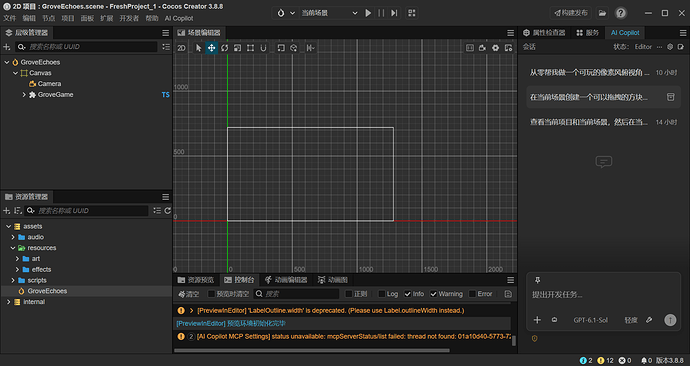
Task: Disable the Warning filter checkbox
Action: (433, 294)
